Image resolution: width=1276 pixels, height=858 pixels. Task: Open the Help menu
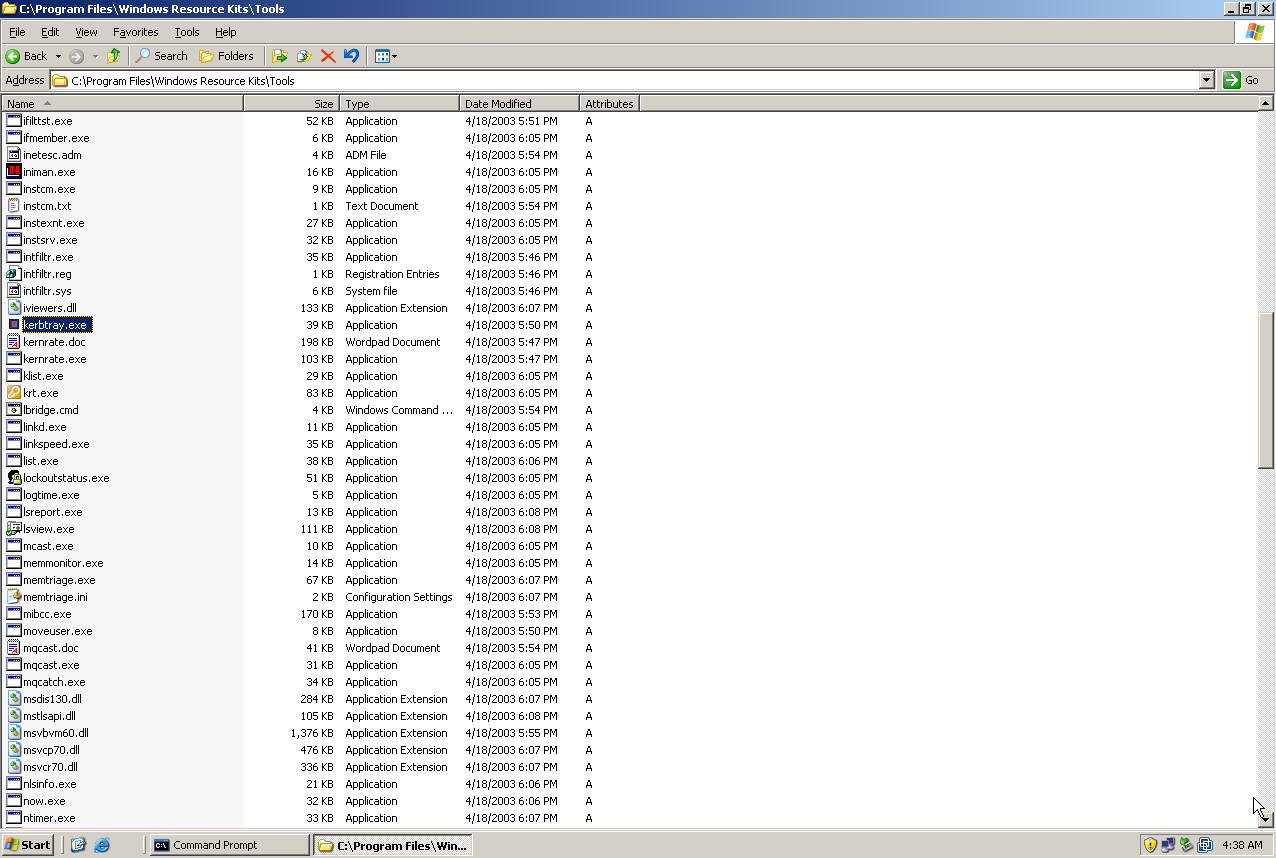[226, 32]
